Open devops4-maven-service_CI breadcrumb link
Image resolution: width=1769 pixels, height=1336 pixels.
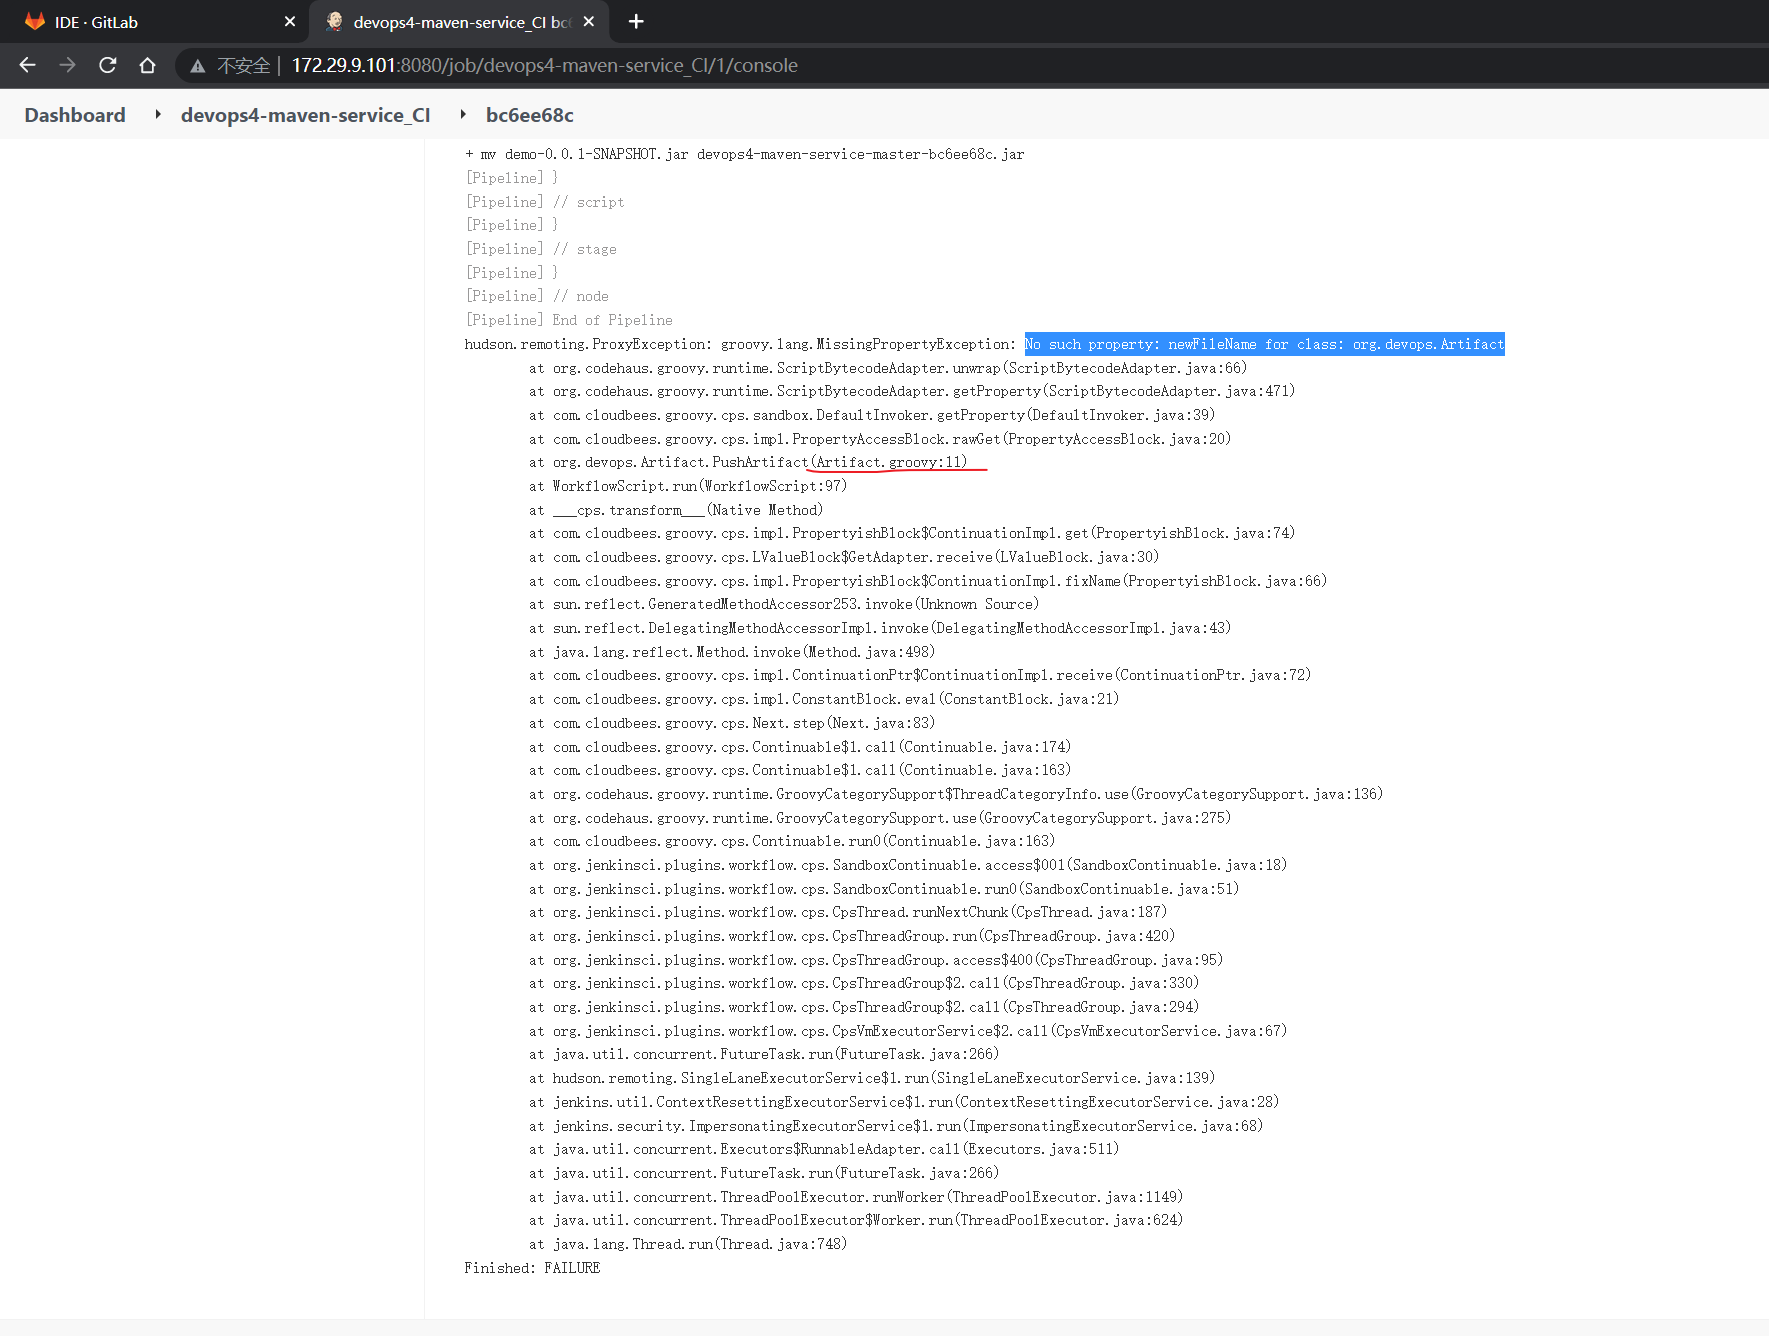pos(305,115)
